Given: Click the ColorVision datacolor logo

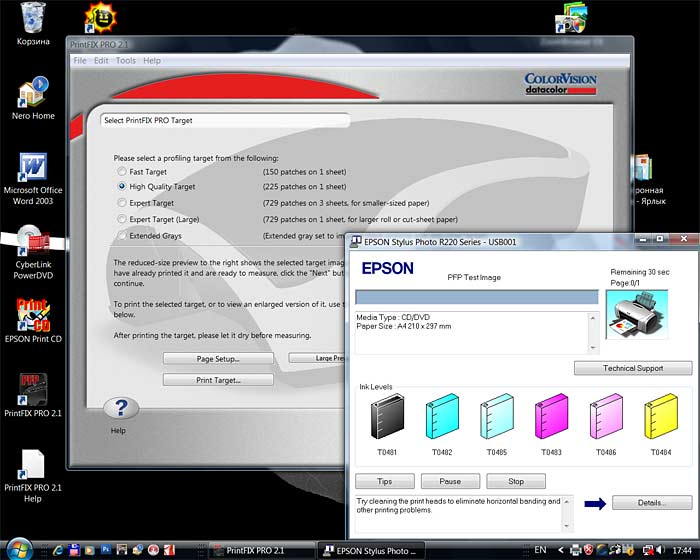Looking at the screenshot, I should [560, 84].
